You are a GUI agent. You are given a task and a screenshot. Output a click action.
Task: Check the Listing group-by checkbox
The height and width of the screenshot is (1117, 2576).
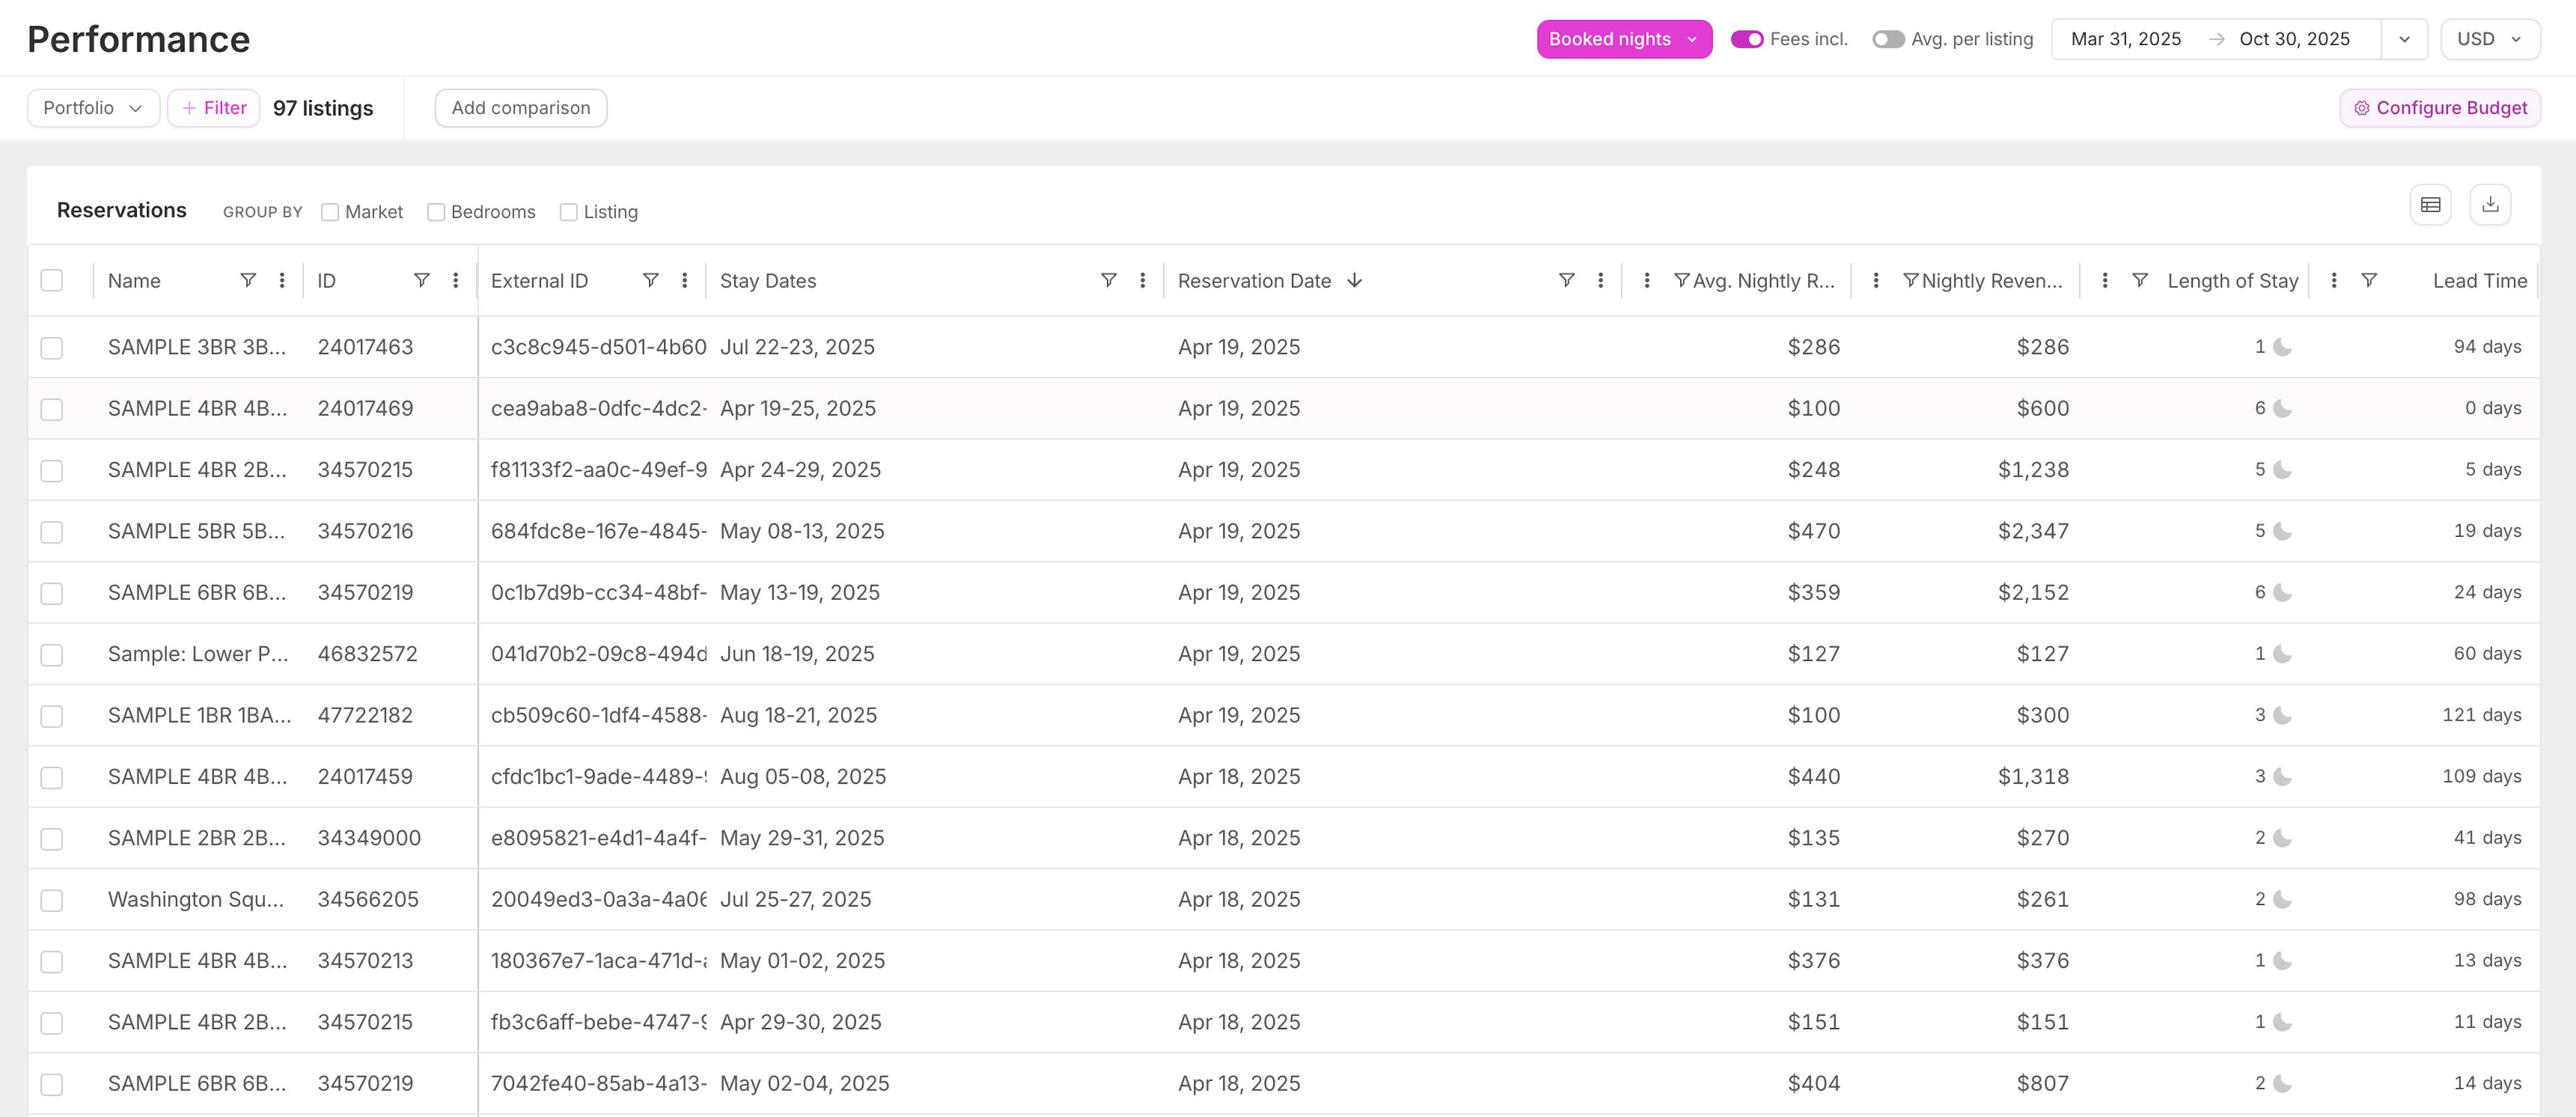tap(569, 212)
